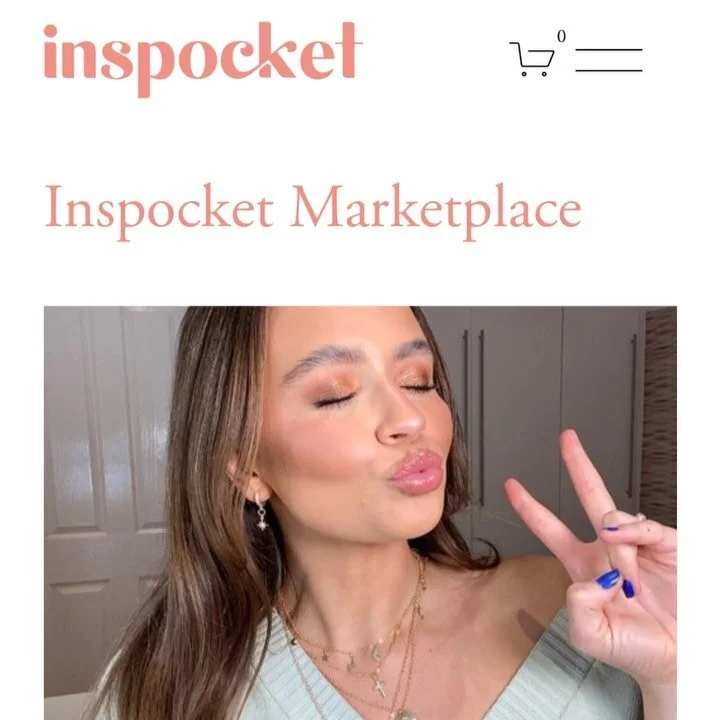This screenshot has width=720, height=720.
Task: Click the top line of the menu icon
Action: point(609,49)
